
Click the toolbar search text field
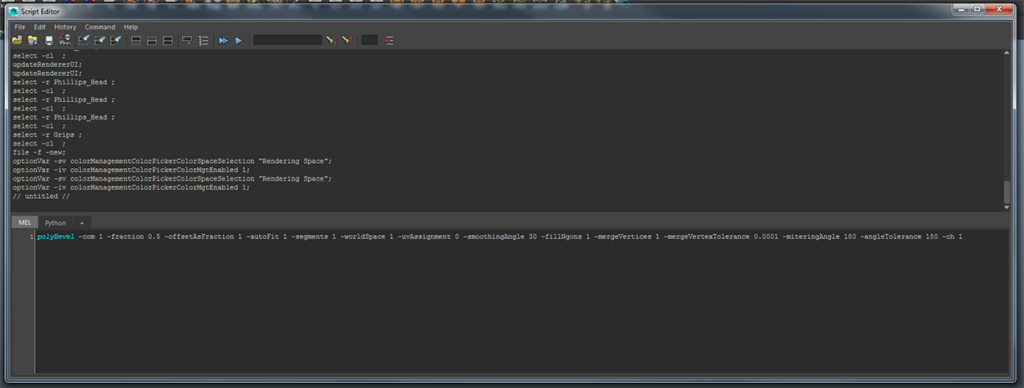[x=287, y=40]
